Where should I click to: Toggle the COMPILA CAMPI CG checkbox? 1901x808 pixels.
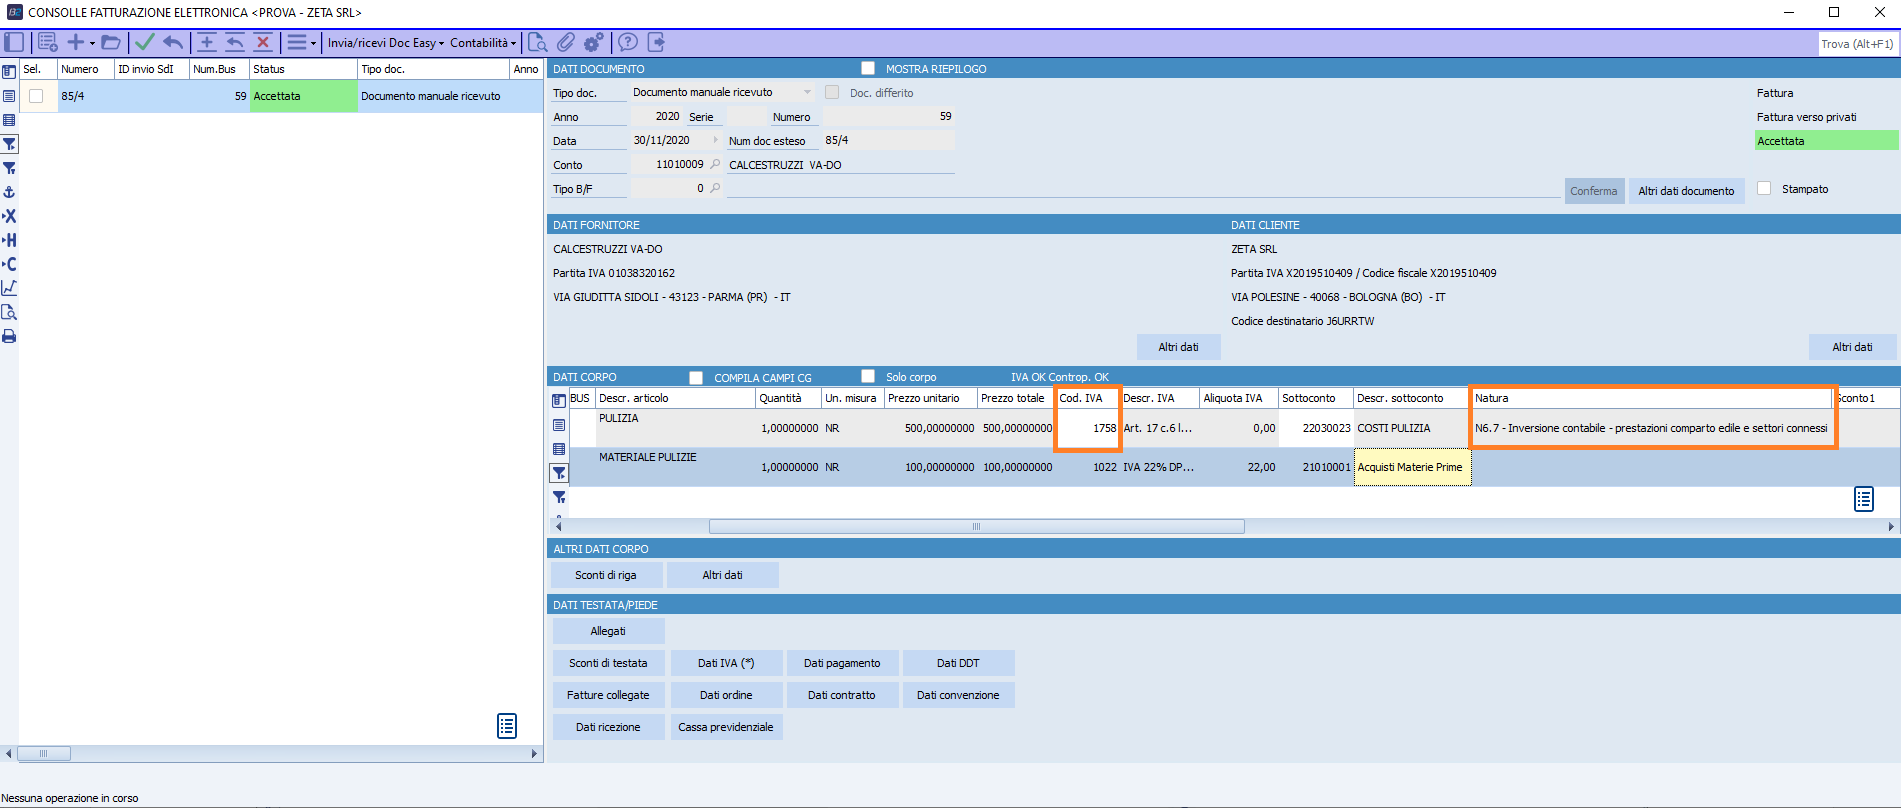coord(696,377)
